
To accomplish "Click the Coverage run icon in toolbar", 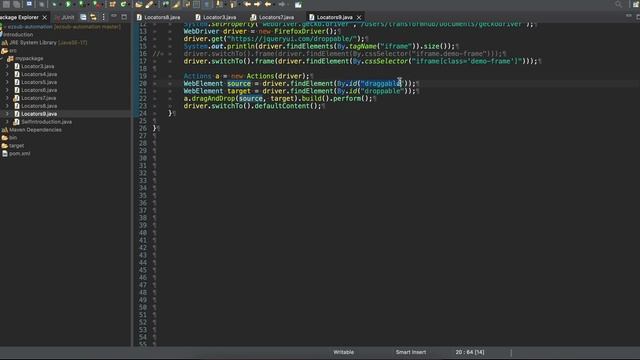I will pyautogui.click(x=82, y=4).
